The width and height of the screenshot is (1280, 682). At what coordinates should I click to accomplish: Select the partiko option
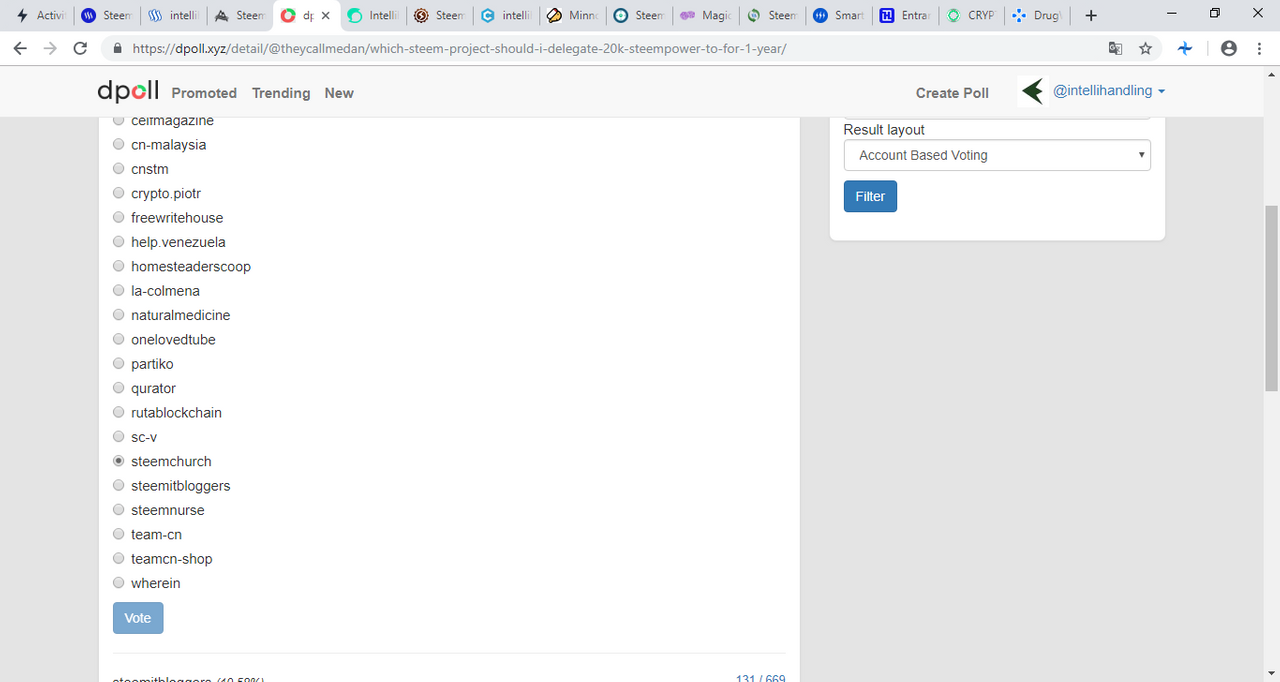tap(119, 364)
